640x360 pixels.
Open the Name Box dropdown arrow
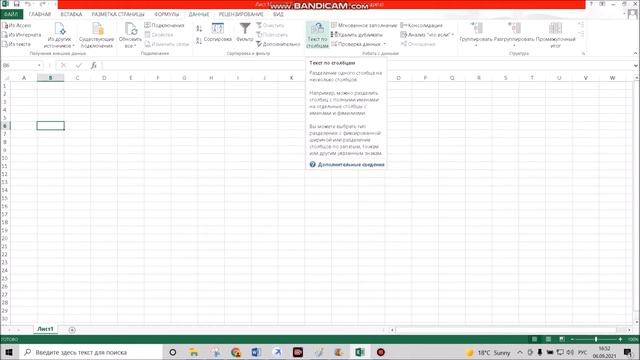[39, 65]
